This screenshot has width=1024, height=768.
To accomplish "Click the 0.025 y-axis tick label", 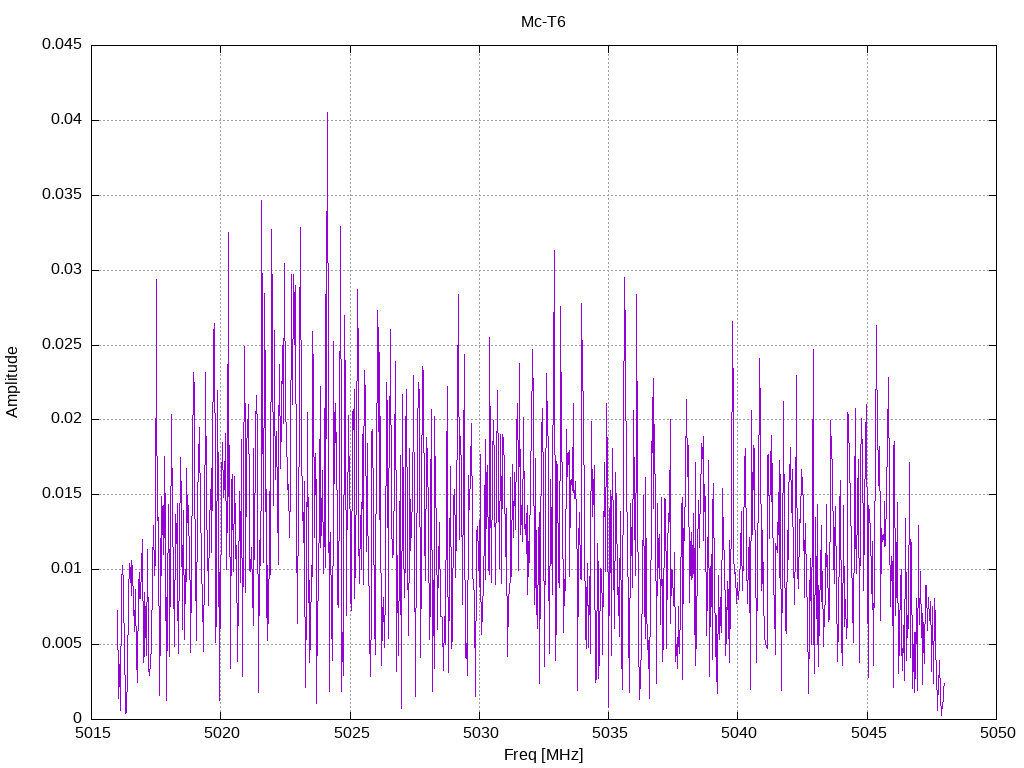I will tap(61, 345).
